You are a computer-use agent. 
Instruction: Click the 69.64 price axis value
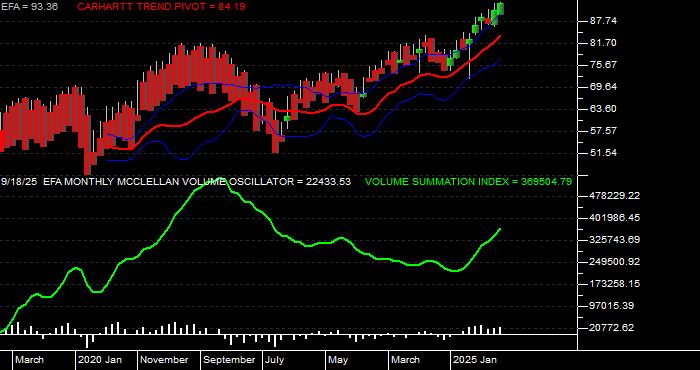click(603, 87)
